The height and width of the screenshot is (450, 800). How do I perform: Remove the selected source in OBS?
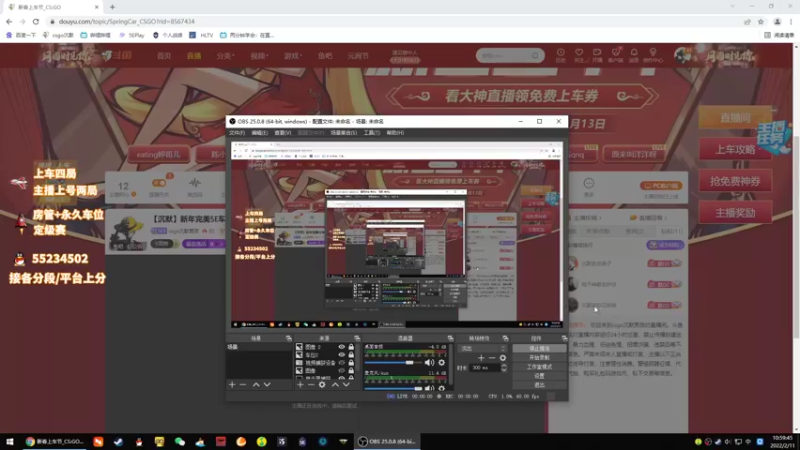click(311, 385)
